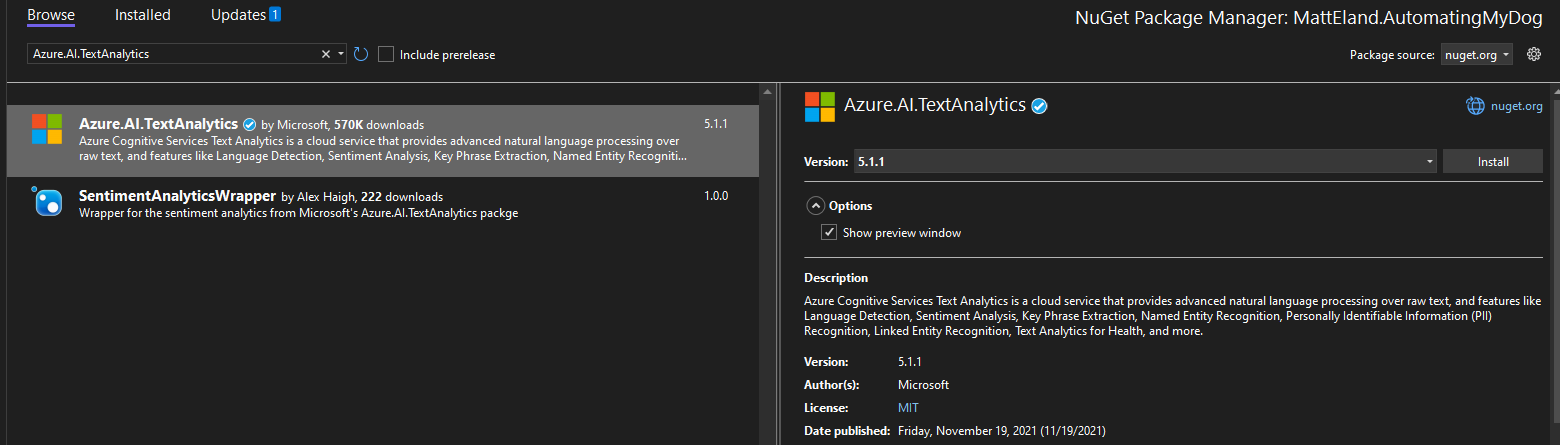The width and height of the screenshot is (1560, 445).
Task: Click the Description heading
Action: [836, 278]
